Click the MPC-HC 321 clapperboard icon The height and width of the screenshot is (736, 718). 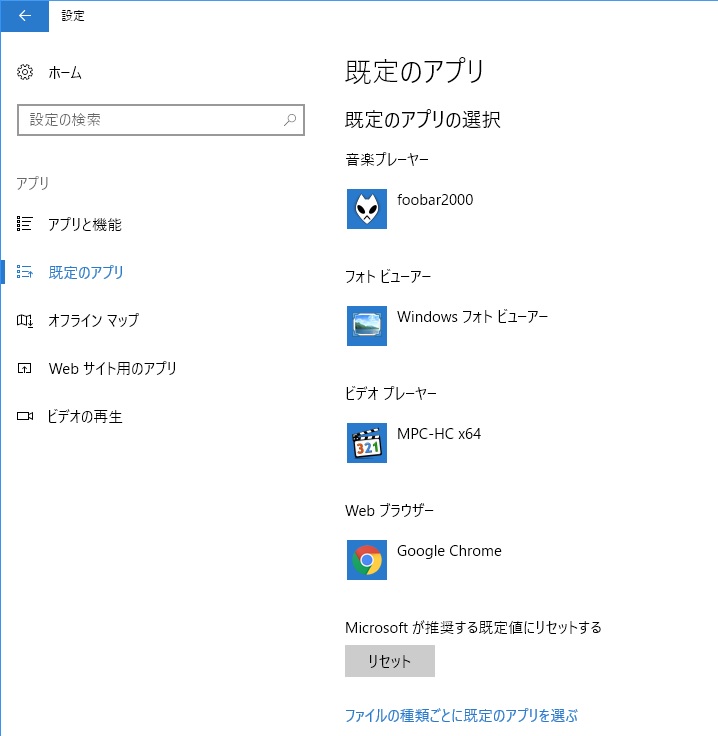tap(367, 443)
